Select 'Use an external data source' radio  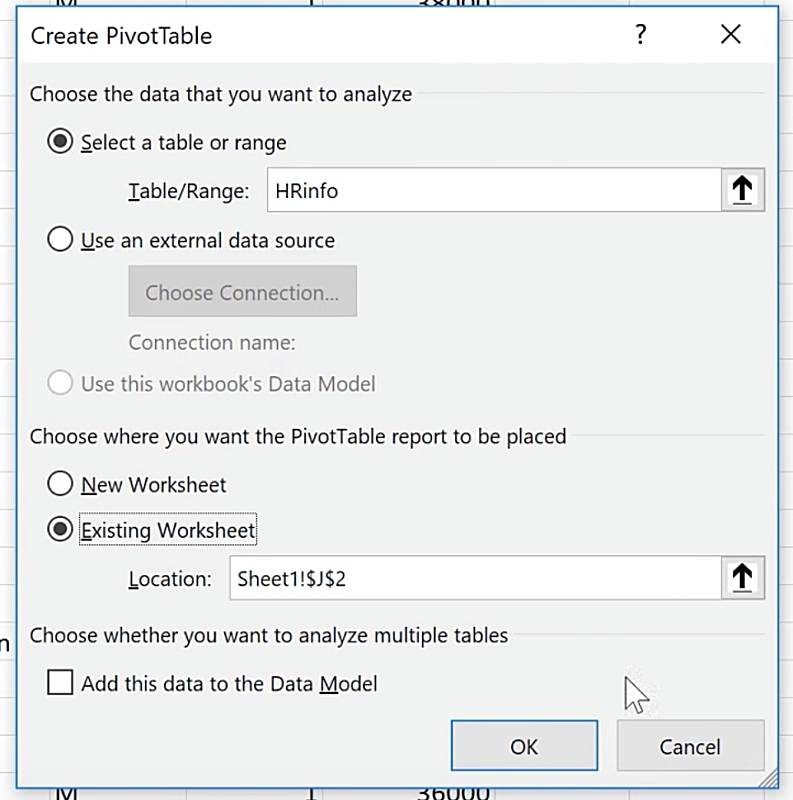point(61,240)
